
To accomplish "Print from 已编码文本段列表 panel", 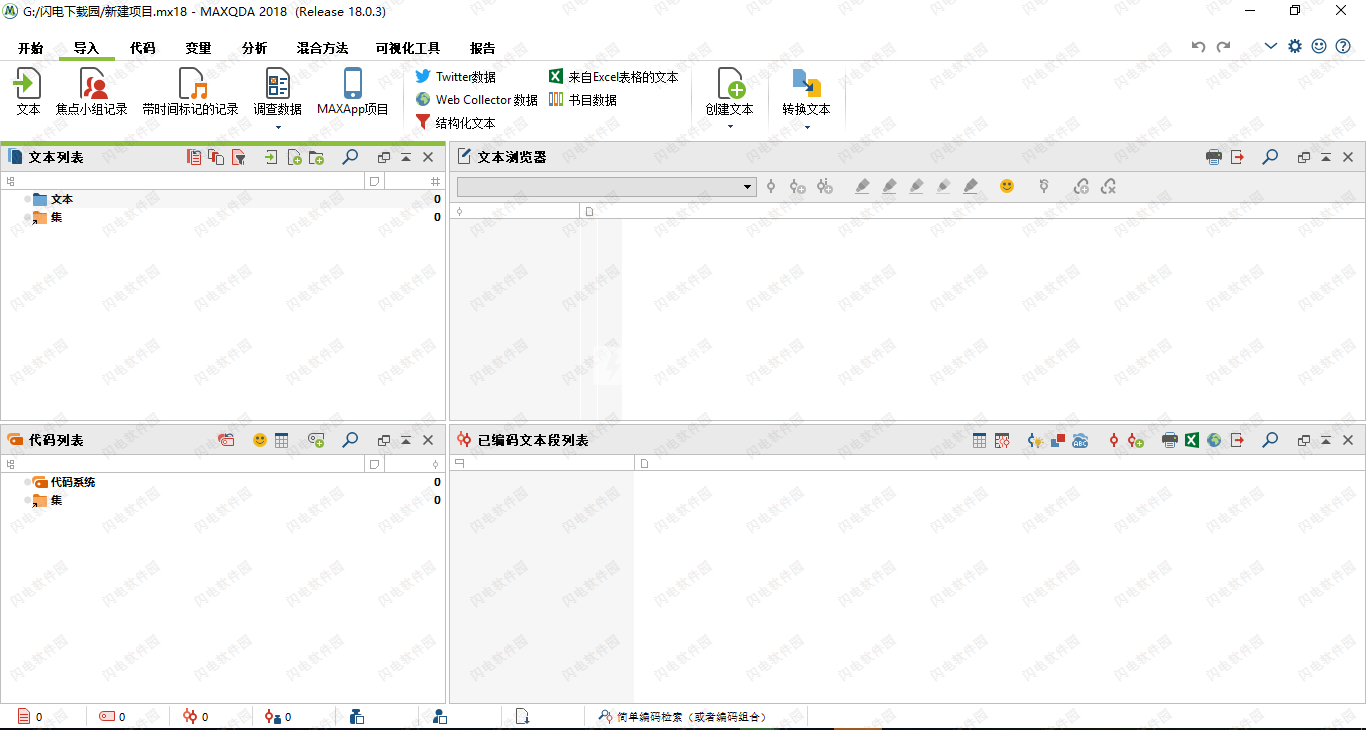I will (x=1169, y=440).
